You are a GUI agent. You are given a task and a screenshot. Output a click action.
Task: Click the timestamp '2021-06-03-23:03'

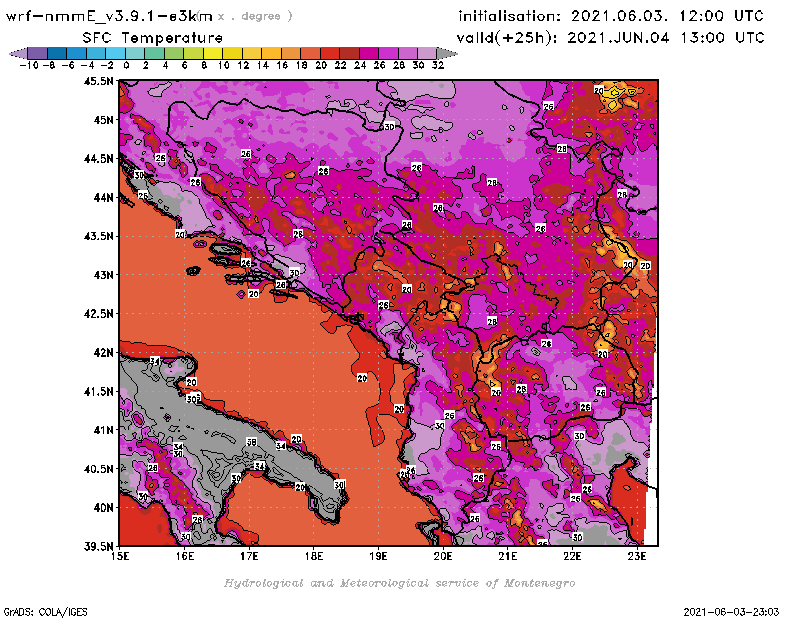pyautogui.click(x=731, y=612)
